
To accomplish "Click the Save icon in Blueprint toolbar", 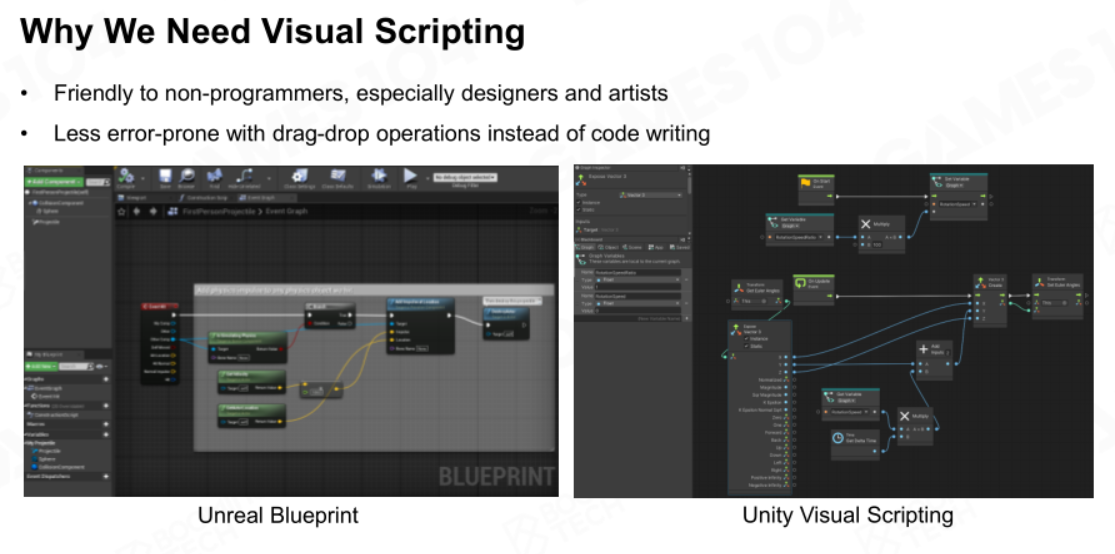I will pyautogui.click(x=165, y=176).
